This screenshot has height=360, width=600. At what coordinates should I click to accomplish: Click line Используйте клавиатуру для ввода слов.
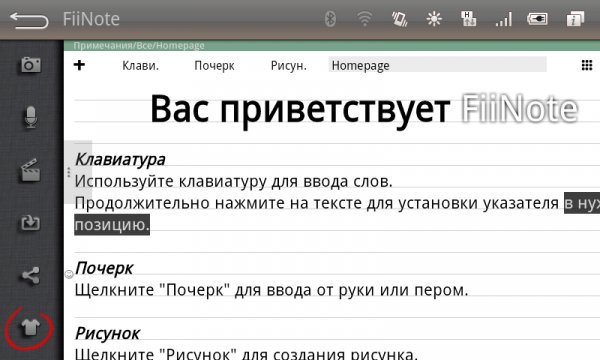(x=234, y=181)
